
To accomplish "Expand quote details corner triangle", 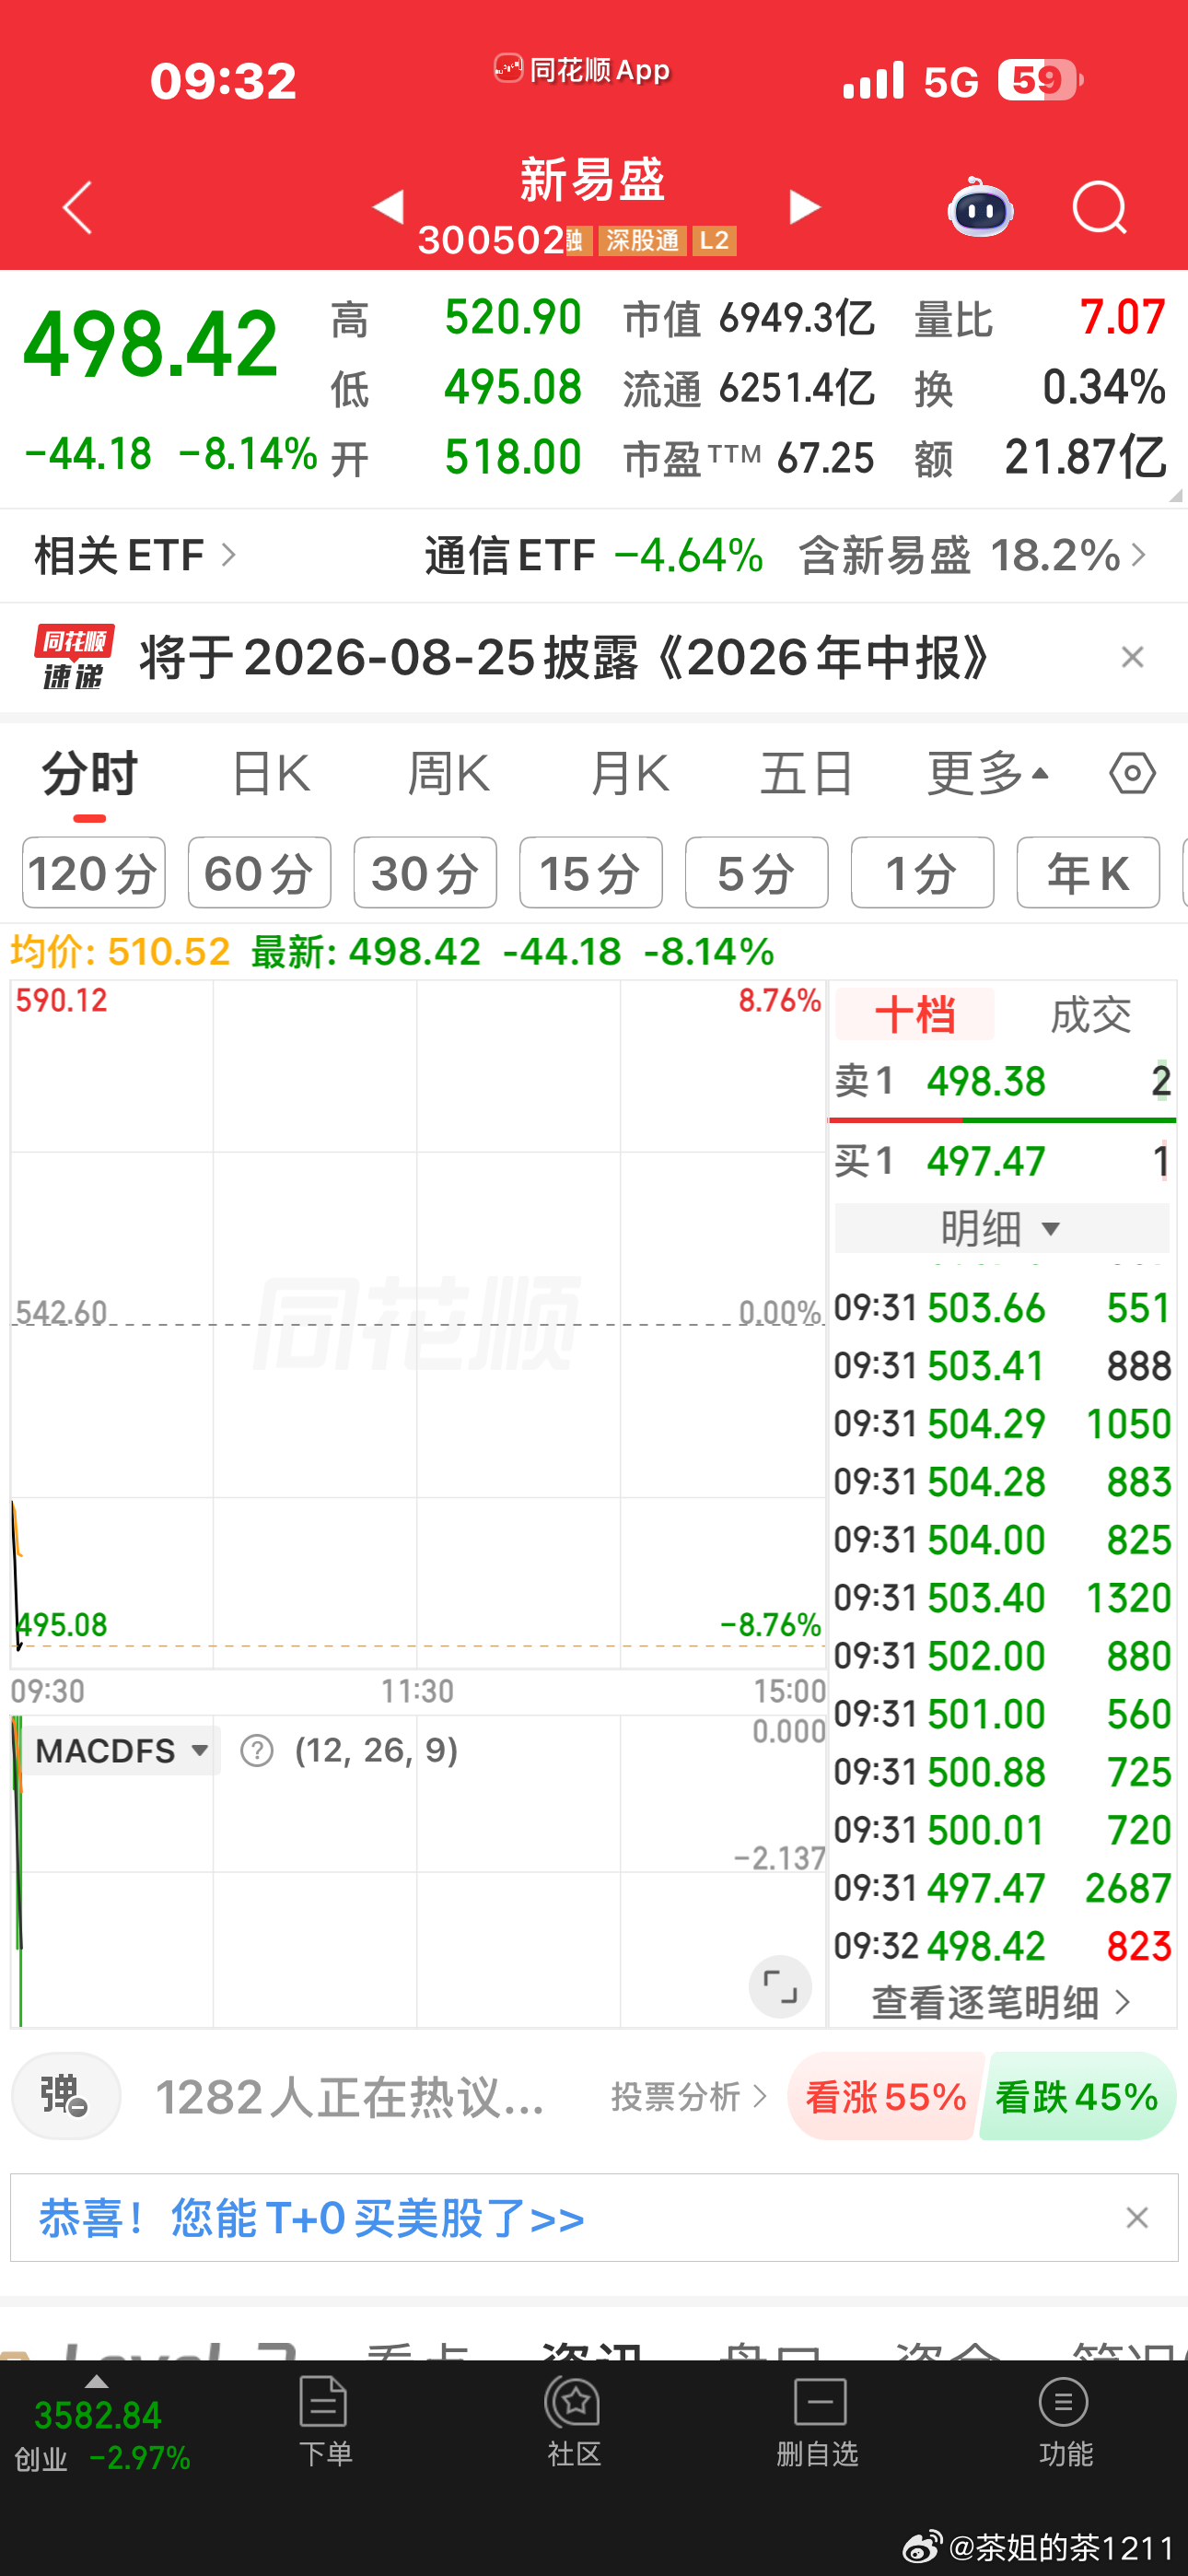I will 1174,494.
